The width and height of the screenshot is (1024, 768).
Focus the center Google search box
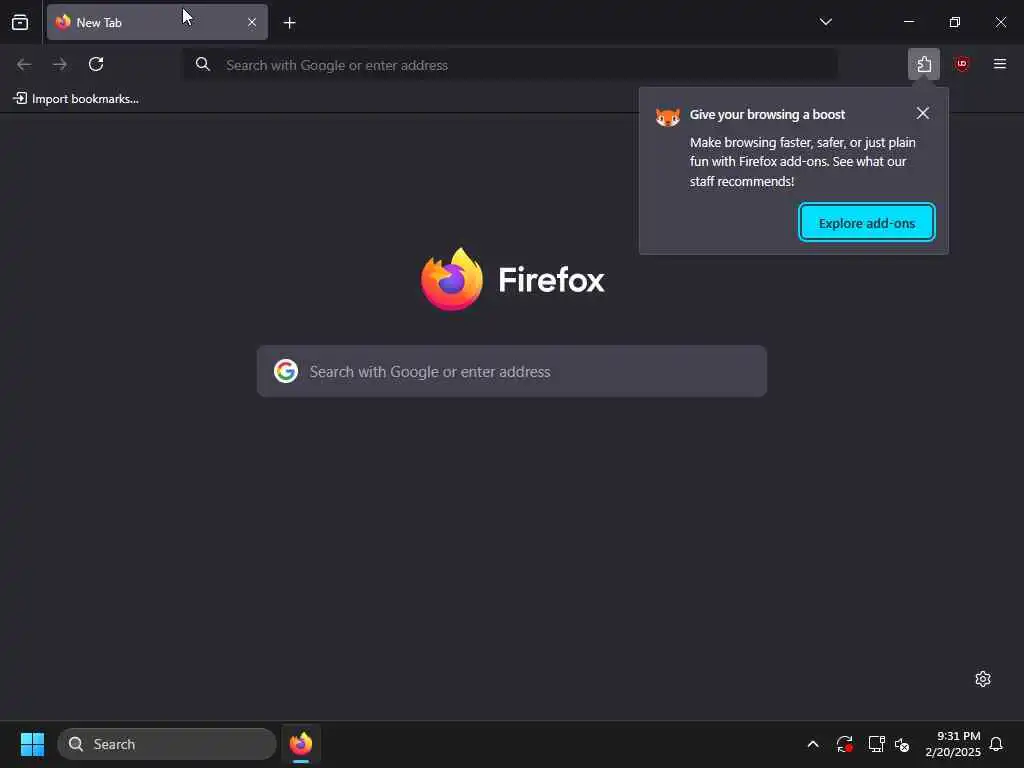click(511, 371)
